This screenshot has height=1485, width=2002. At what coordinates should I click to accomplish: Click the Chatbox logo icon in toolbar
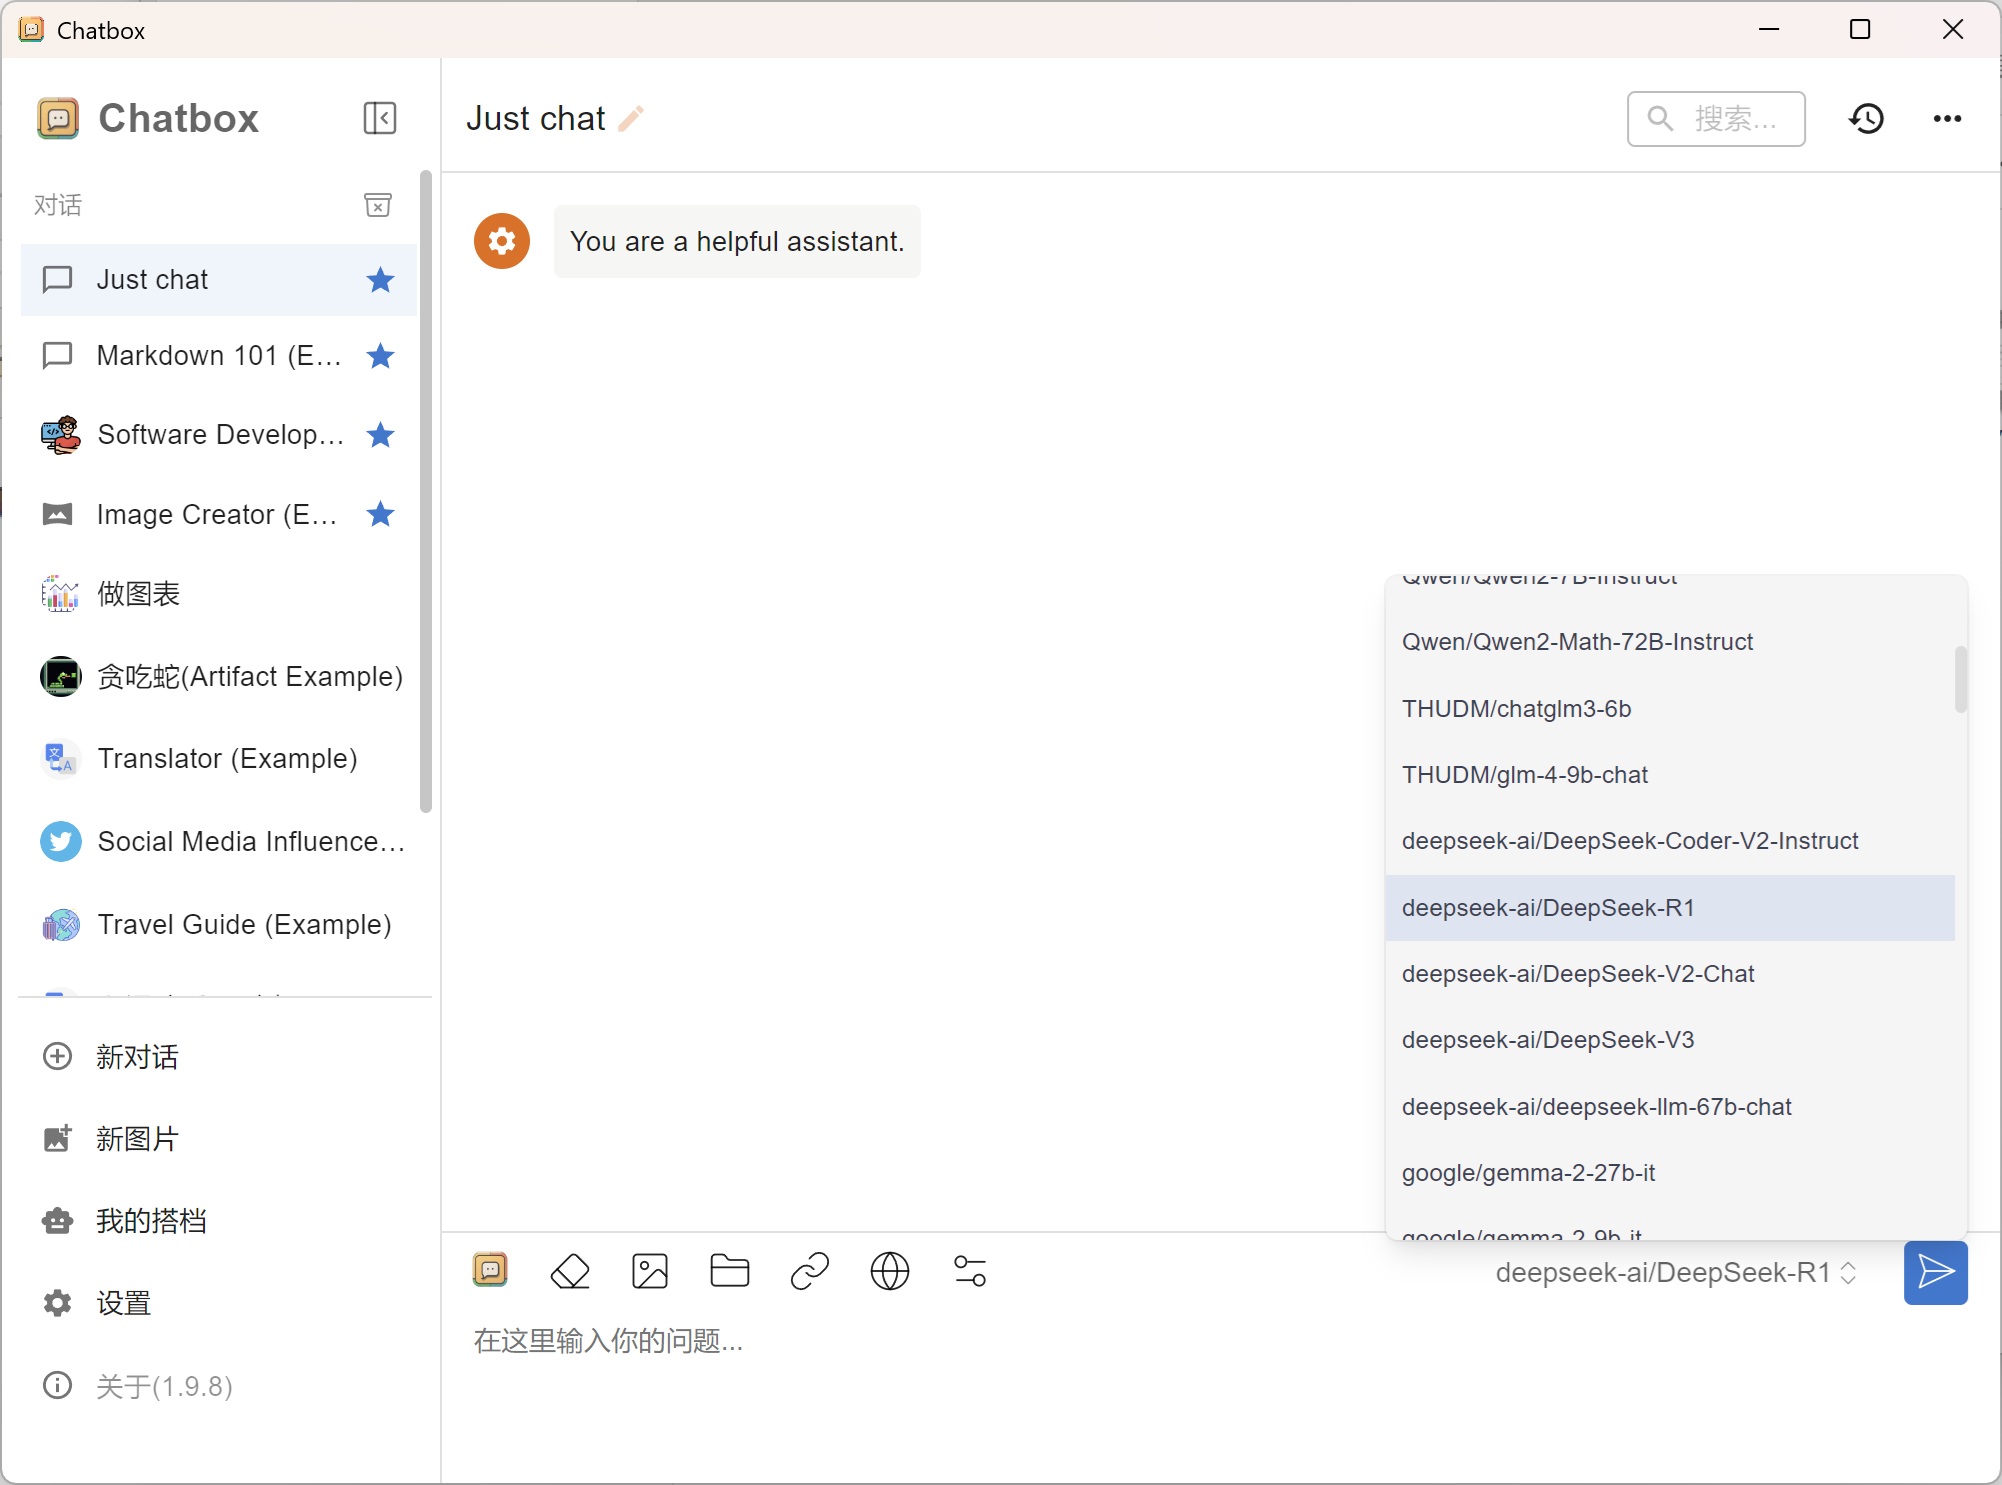[490, 1271]
